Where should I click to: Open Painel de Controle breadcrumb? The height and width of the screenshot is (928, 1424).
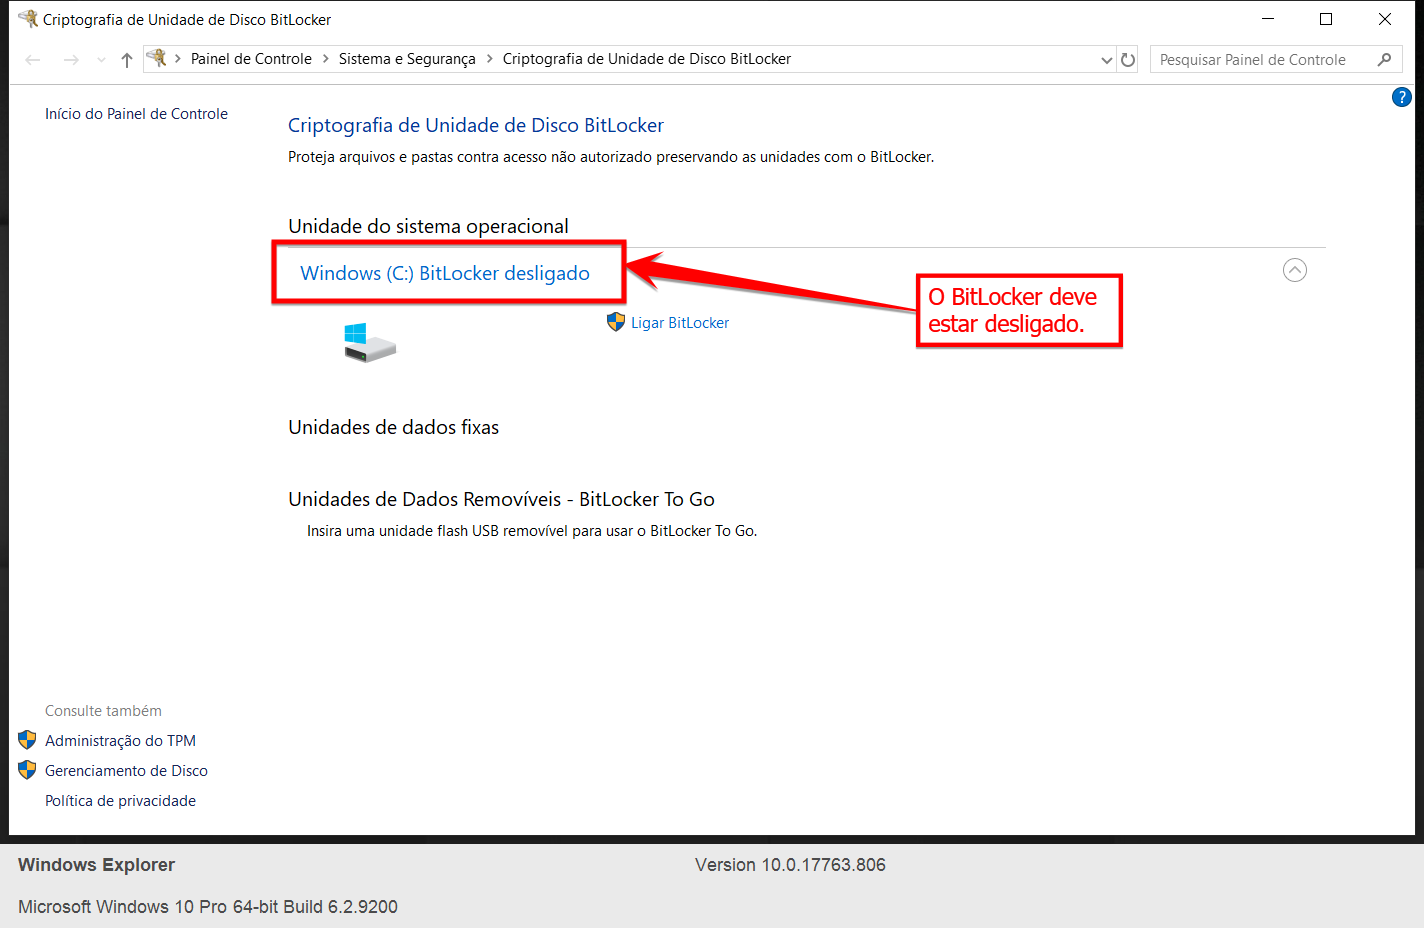[251, 59]
